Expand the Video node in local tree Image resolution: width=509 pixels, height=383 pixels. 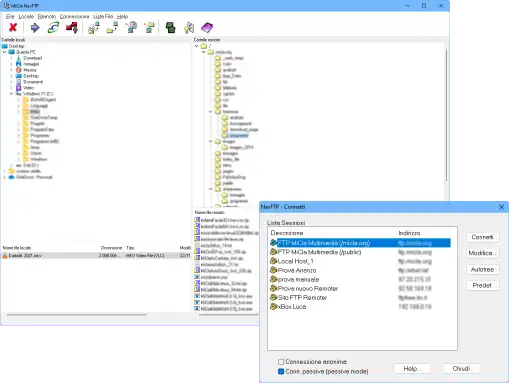click(11, 88)
